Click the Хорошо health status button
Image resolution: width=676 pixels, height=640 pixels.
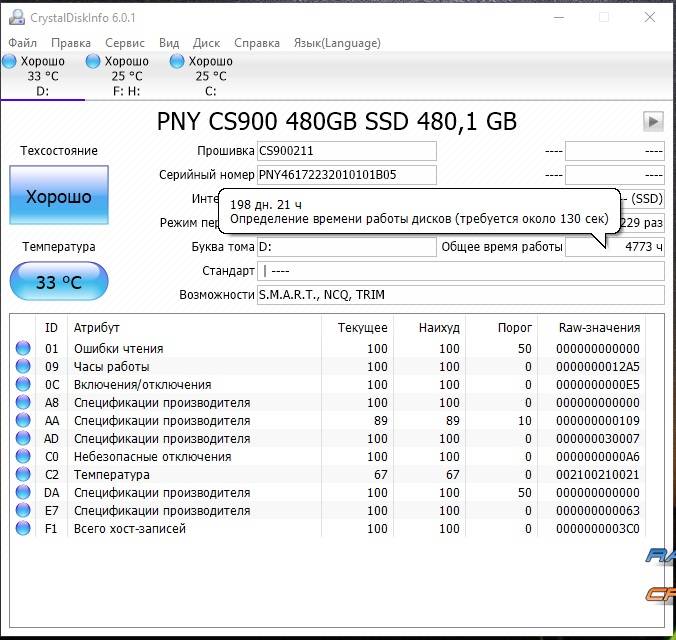coord(59,195)
